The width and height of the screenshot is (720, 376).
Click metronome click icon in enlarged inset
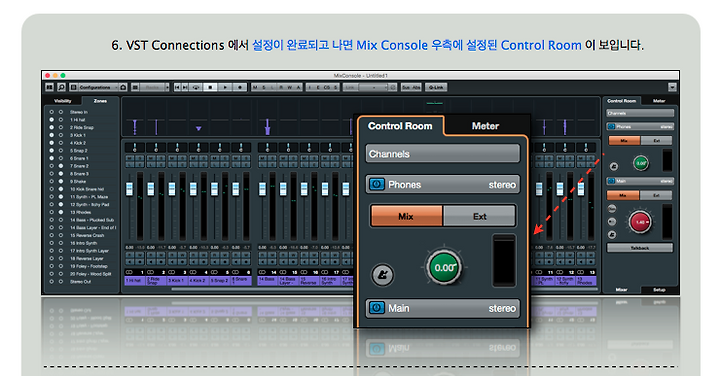tap(382, 275)
